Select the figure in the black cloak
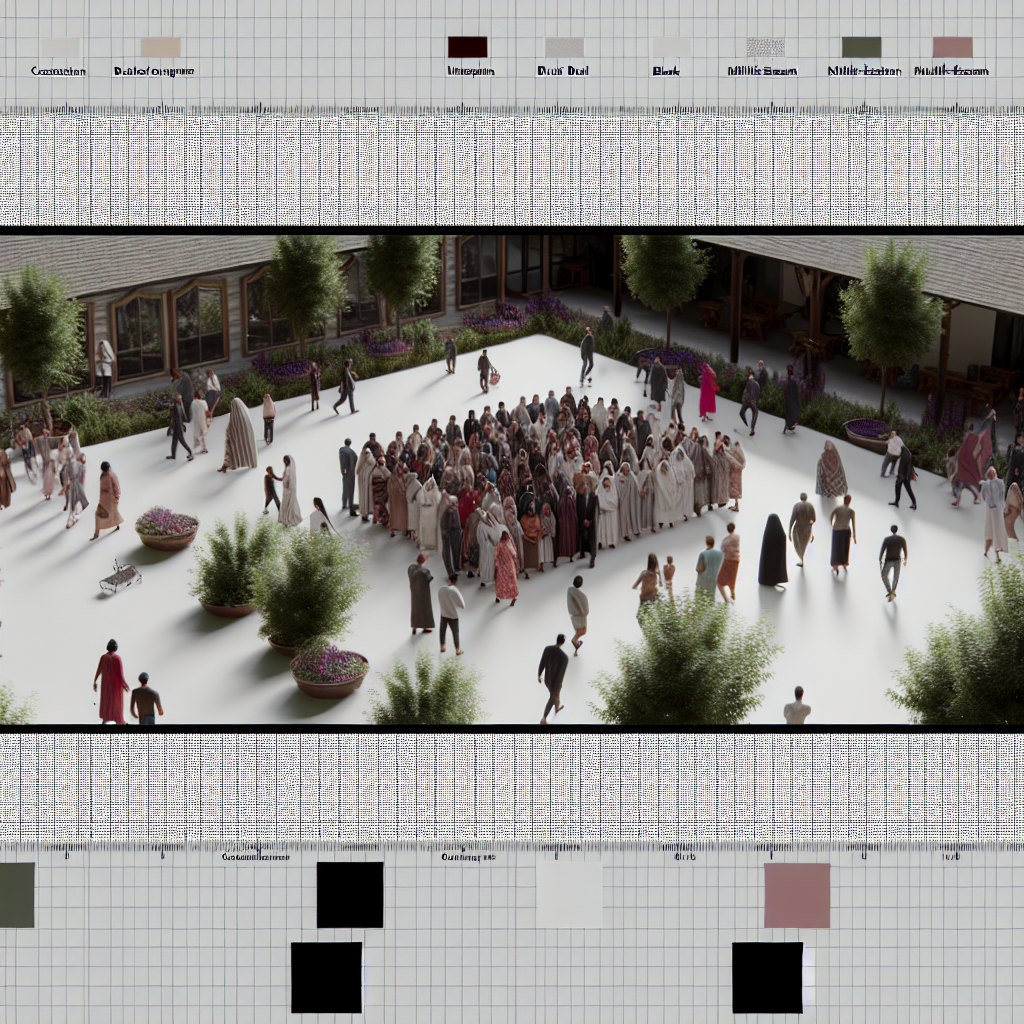 [772, 551]
